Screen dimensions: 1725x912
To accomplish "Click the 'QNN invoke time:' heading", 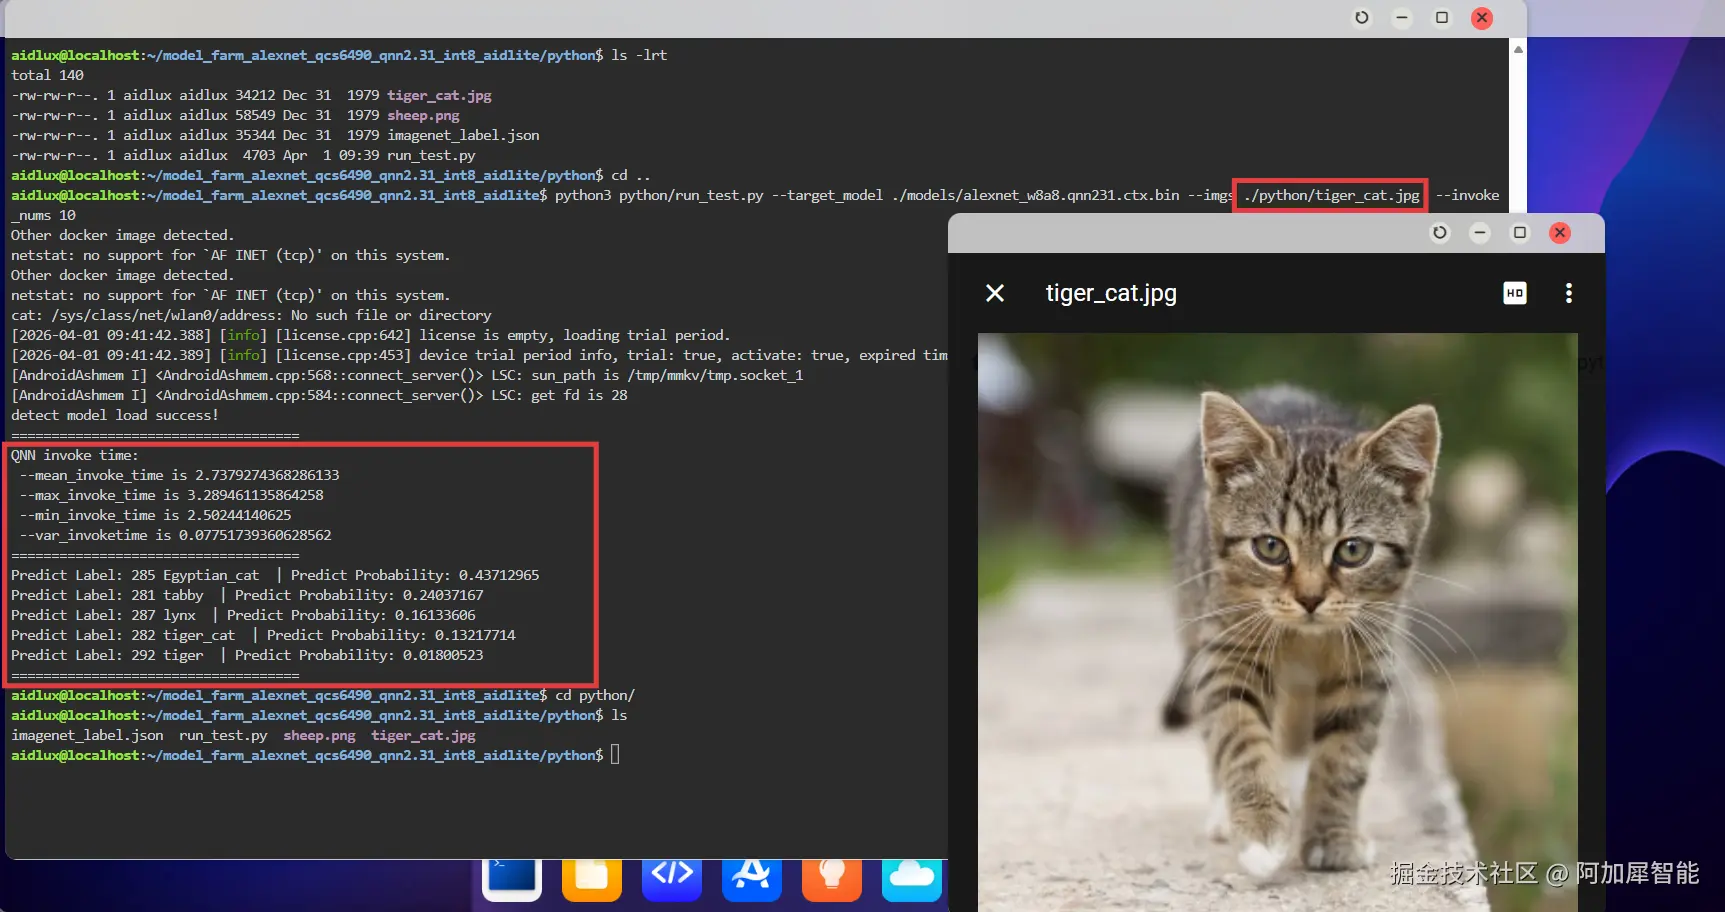I will (75, 455).
